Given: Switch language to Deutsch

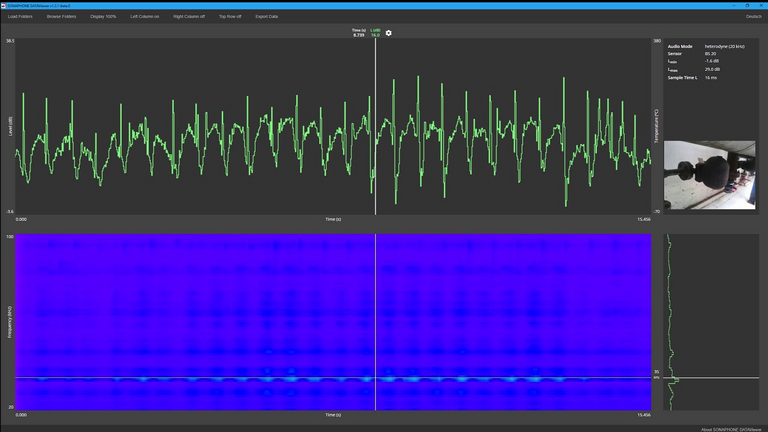Looking at the screenshot, I should pyautogui.click(x=753, y=17).
